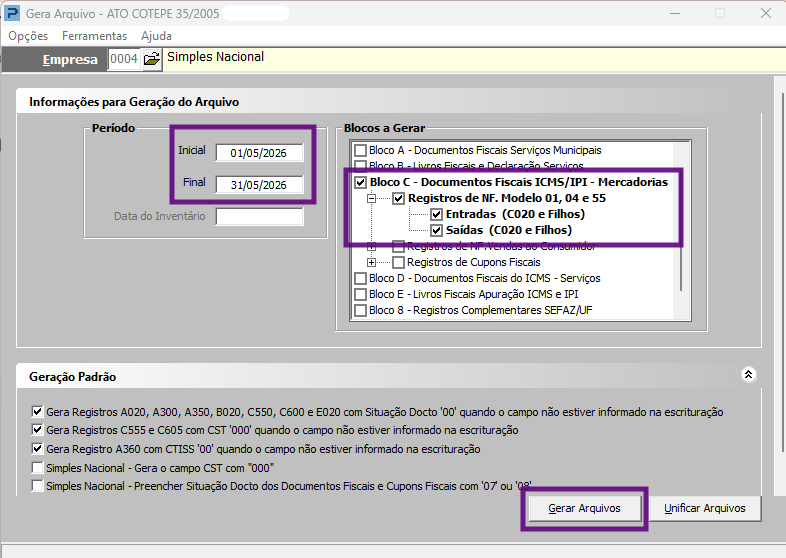Viewport: 786px width, 558px height.
Task: Click the Gerar Arquivos button
Action: [x=584, y=508]
